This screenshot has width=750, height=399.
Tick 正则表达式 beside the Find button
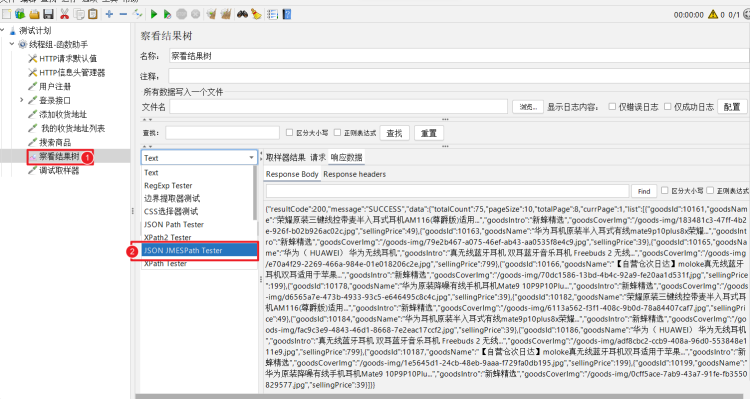coord(710,190)
